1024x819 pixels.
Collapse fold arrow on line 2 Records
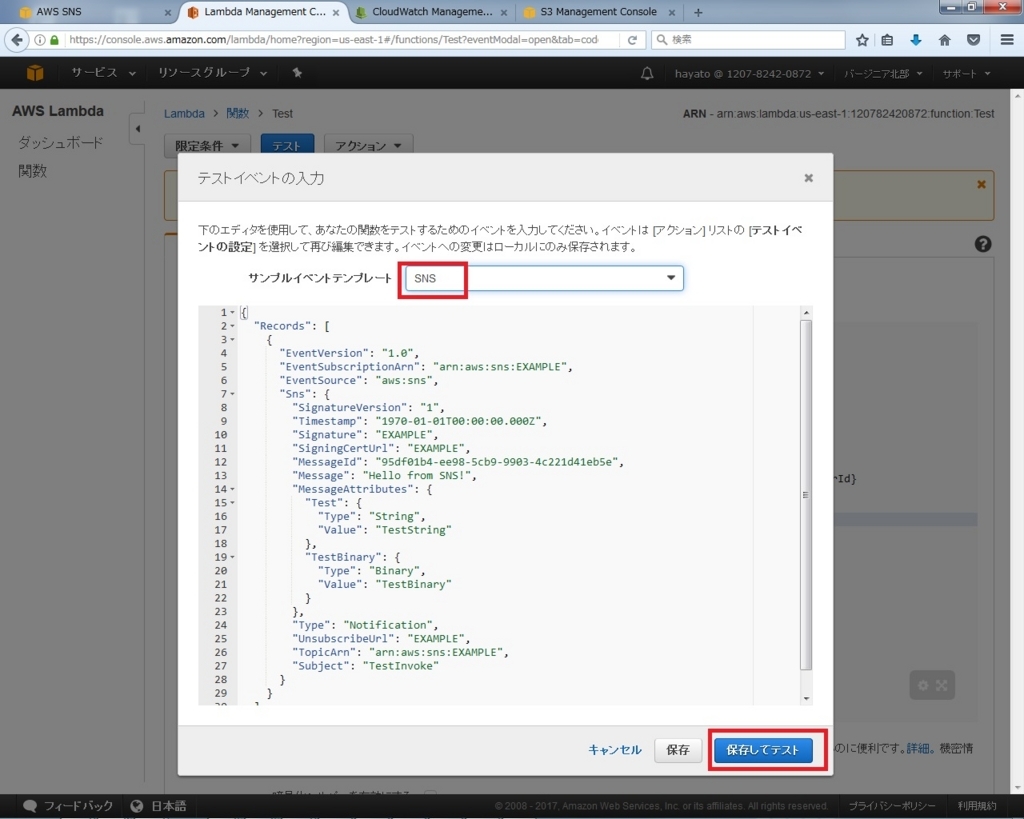[x=232, y=326]
